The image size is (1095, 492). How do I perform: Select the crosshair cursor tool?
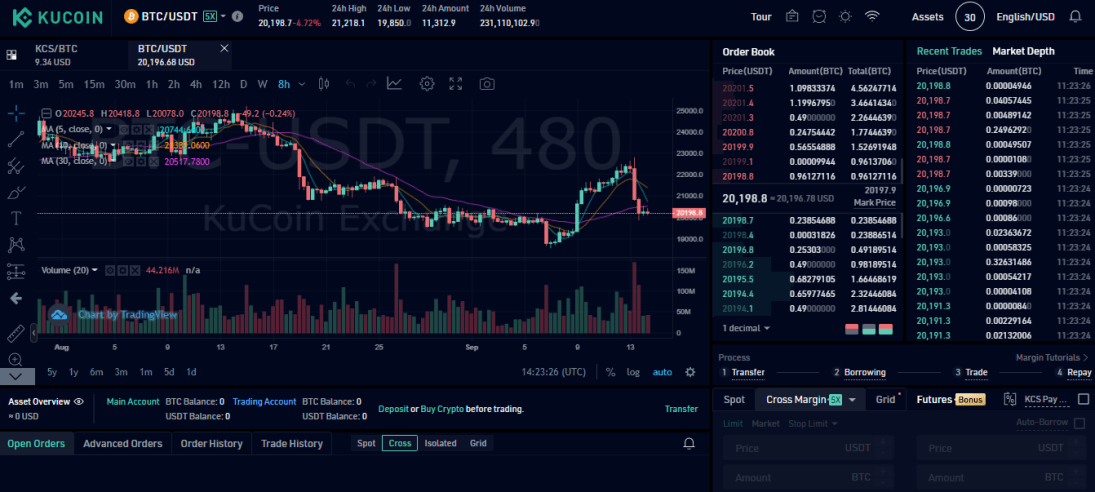point(15,112)
